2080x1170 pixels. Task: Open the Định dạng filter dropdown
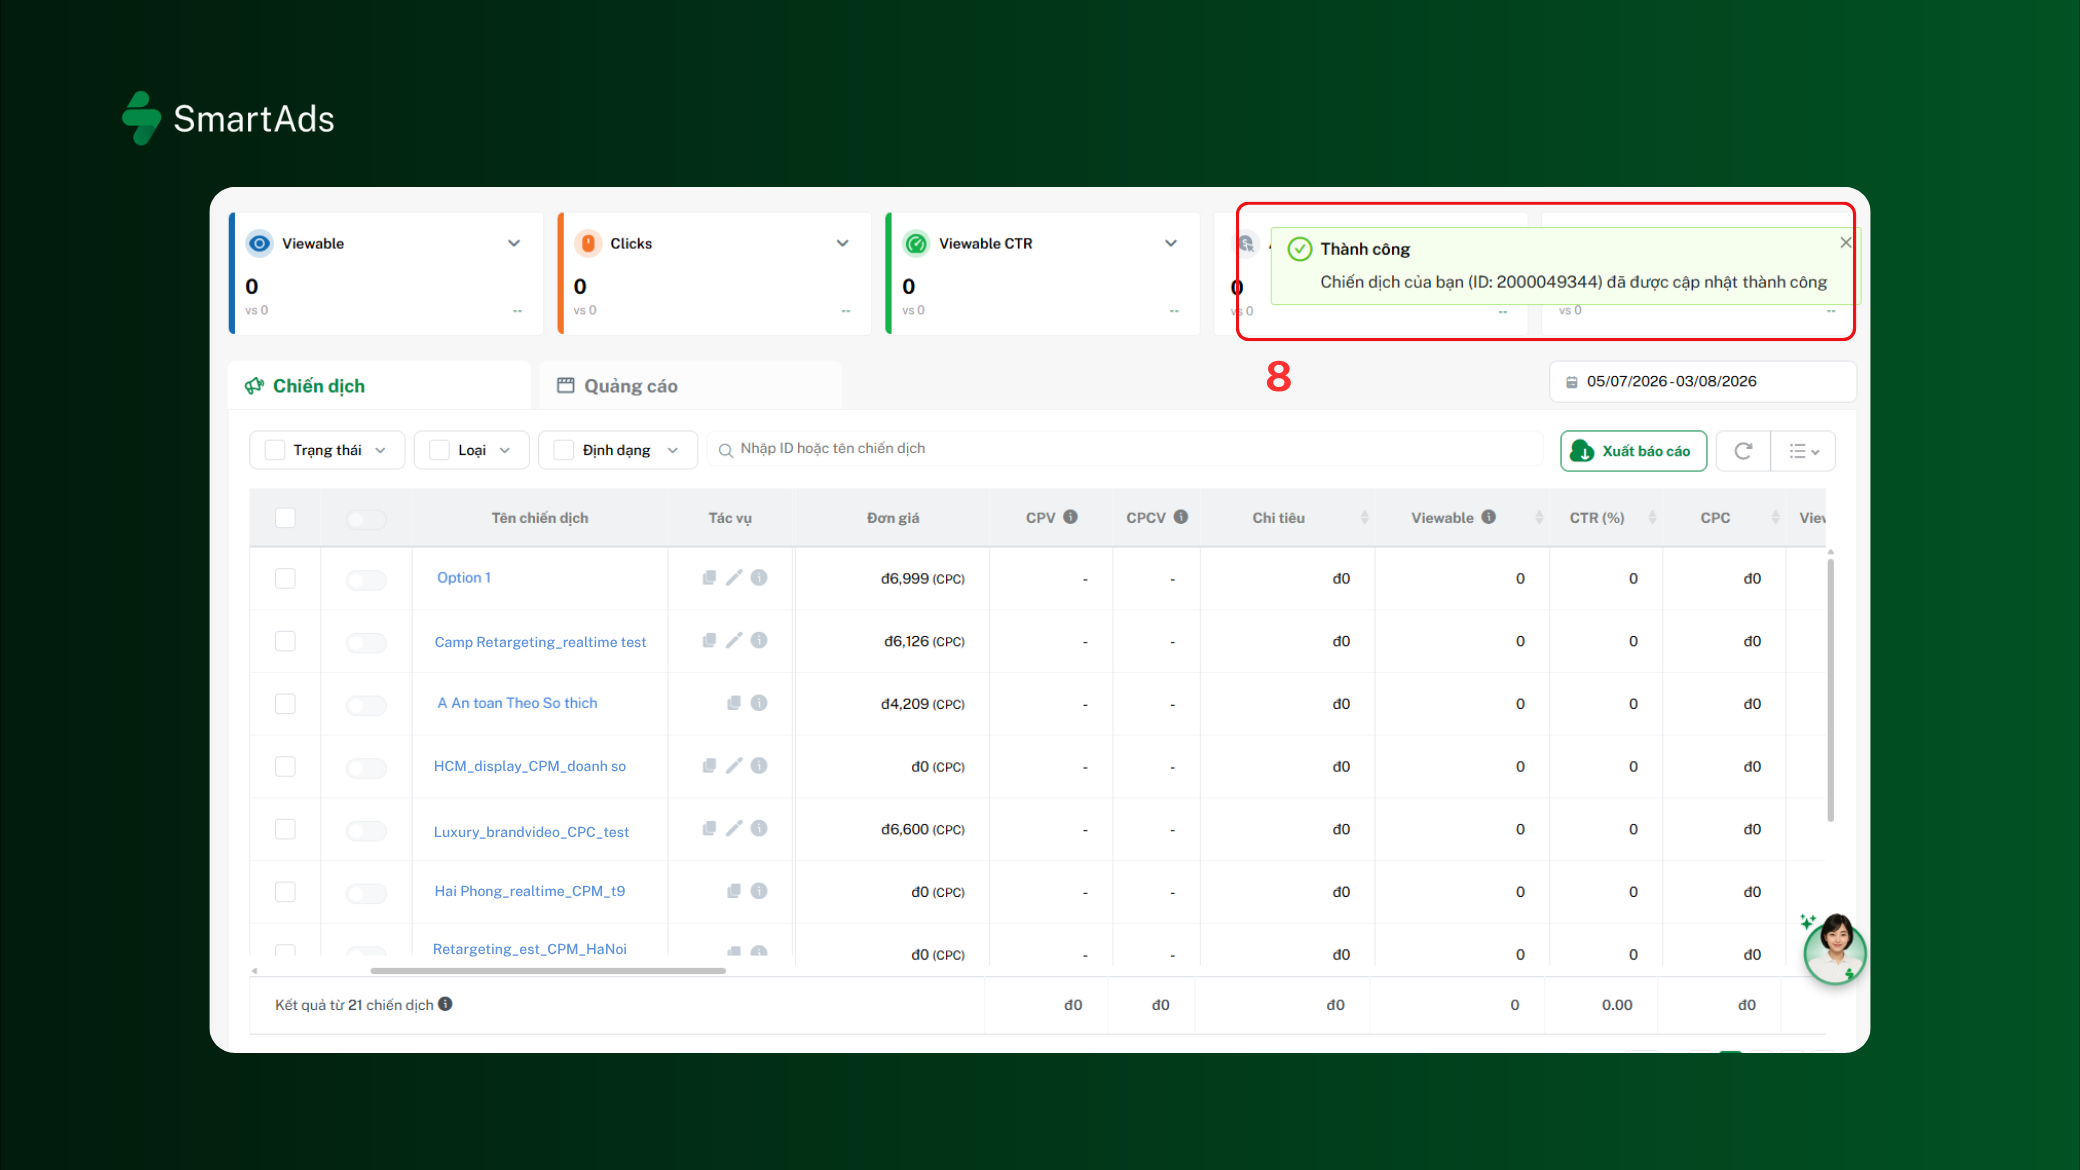click(x=617, y=450)
